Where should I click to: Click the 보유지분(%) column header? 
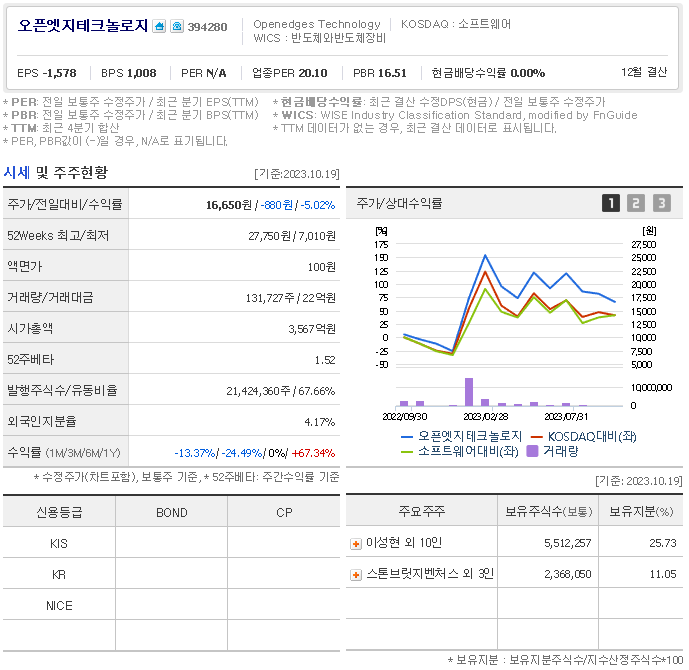[641, 511]
